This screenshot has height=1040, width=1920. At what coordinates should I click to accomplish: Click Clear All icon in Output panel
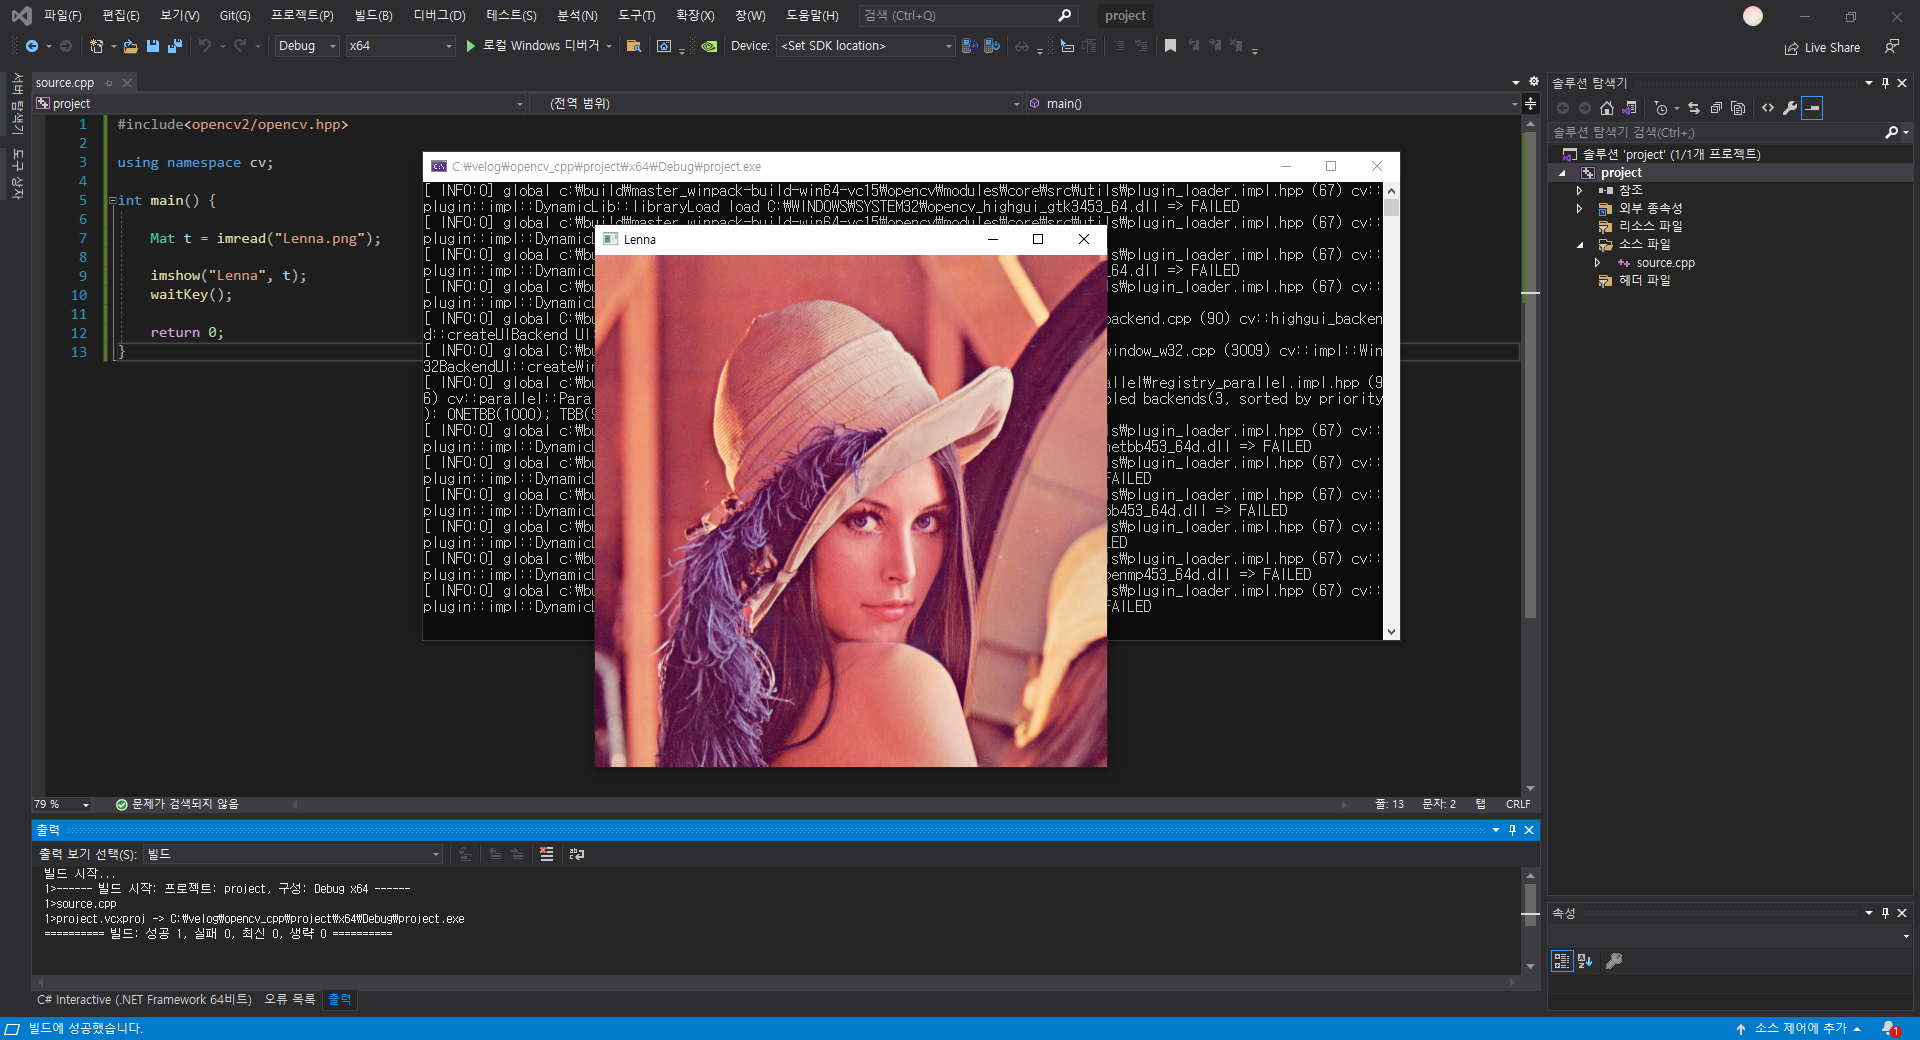click(x=546, y=854)
